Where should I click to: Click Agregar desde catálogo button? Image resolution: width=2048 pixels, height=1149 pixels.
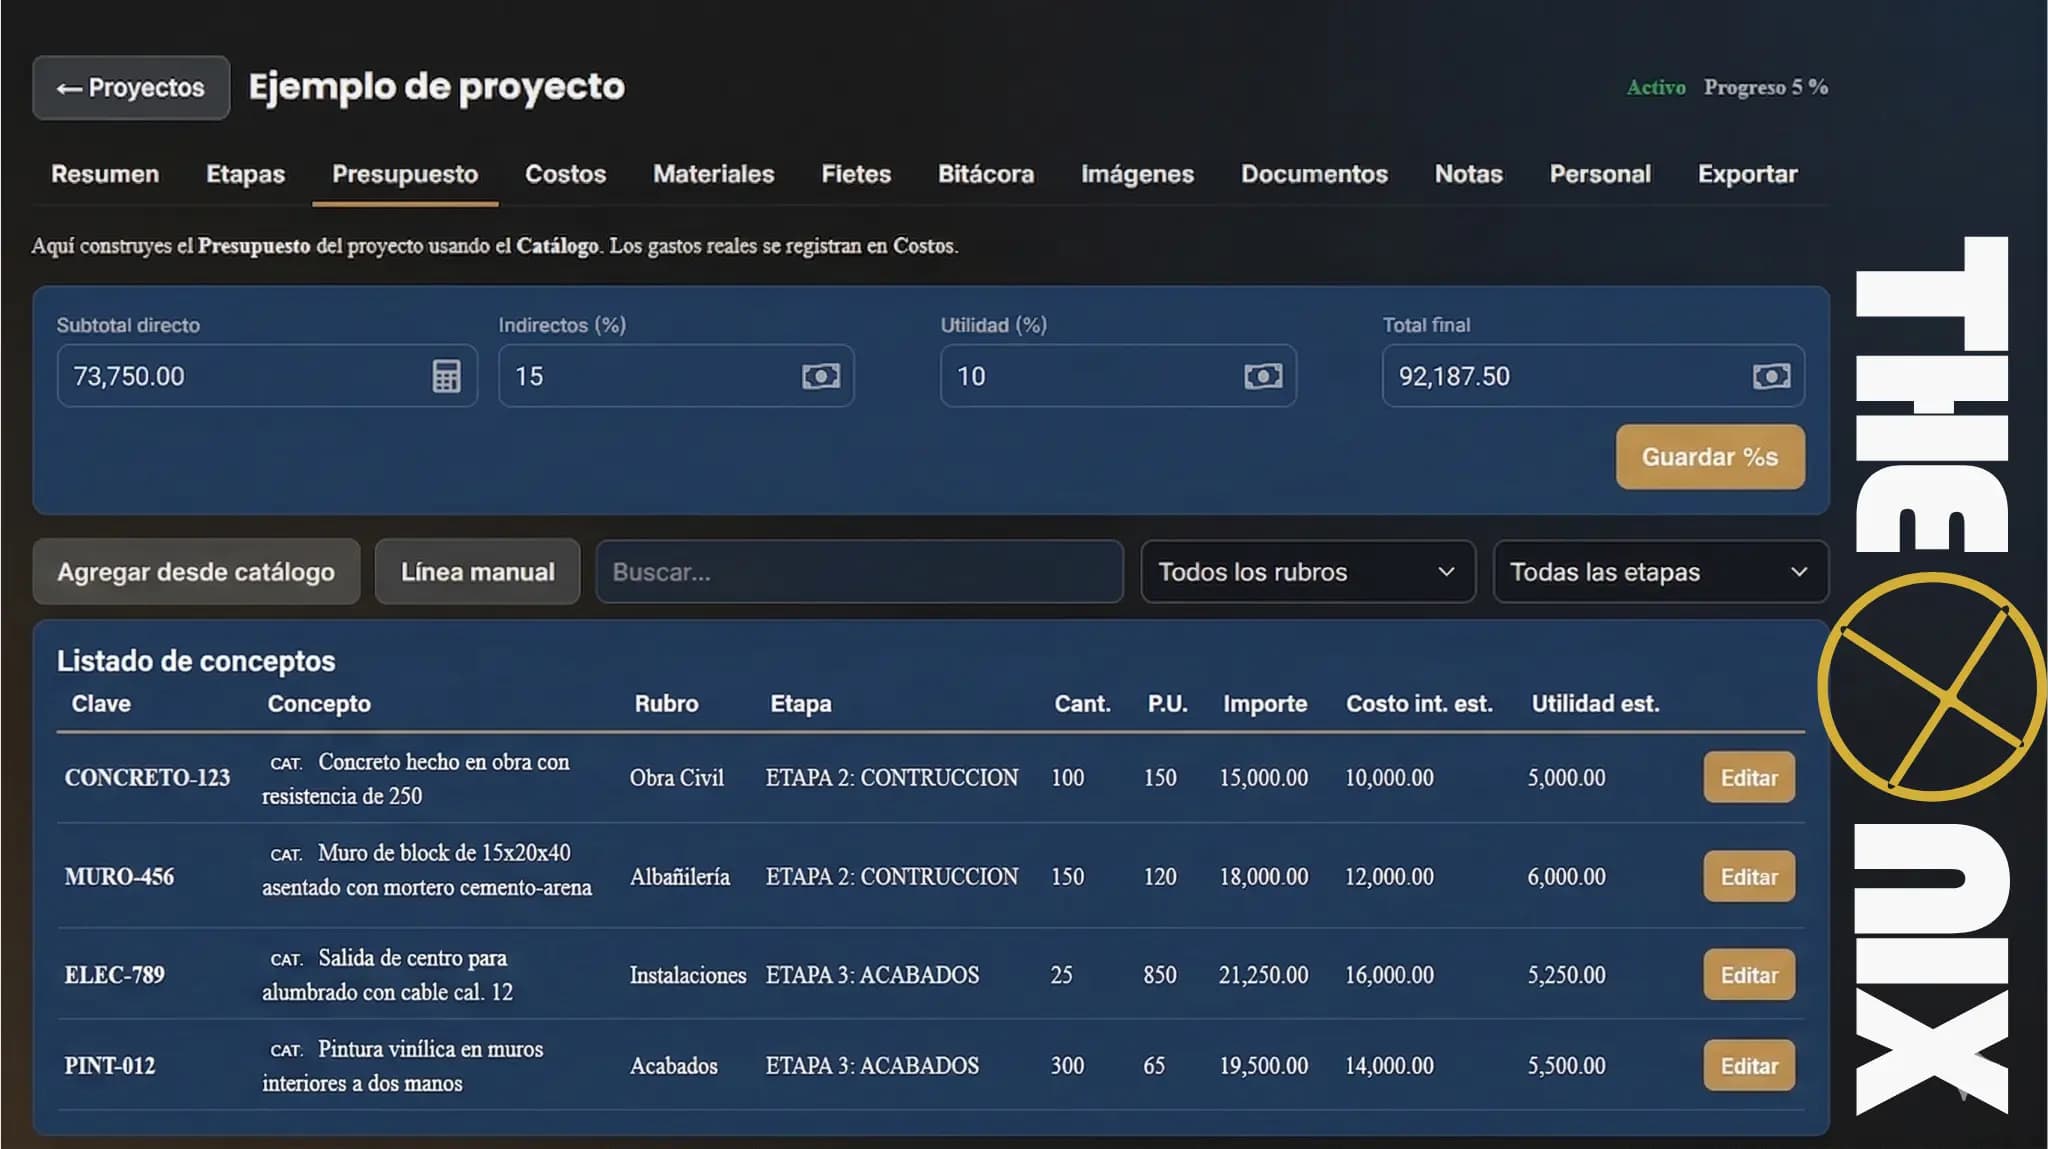pyautogui.click(x=196, y=572)
